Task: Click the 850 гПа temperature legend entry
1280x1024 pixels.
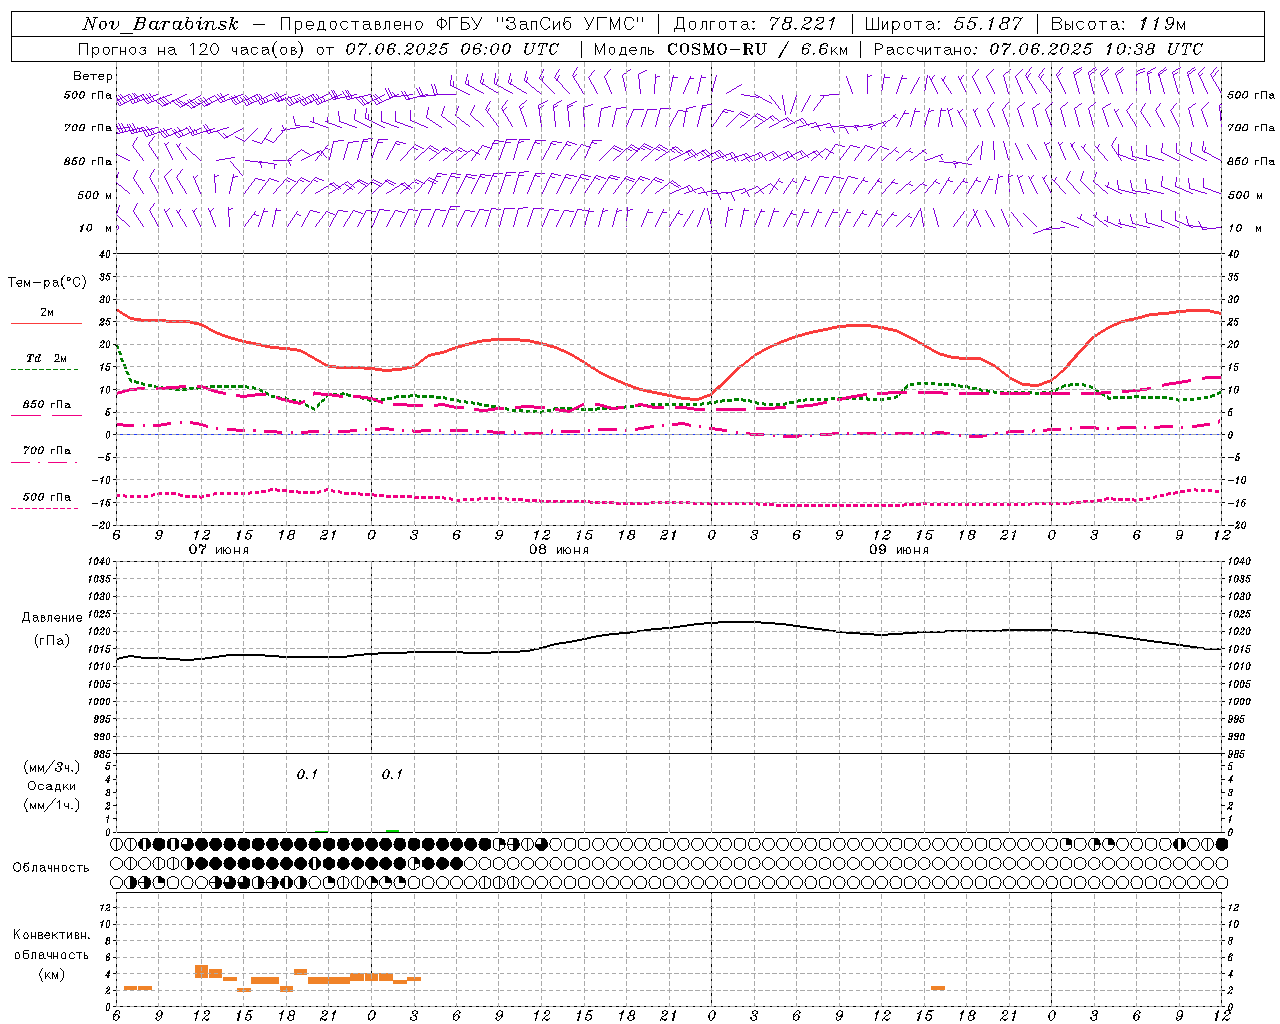Action: (46, 405)
